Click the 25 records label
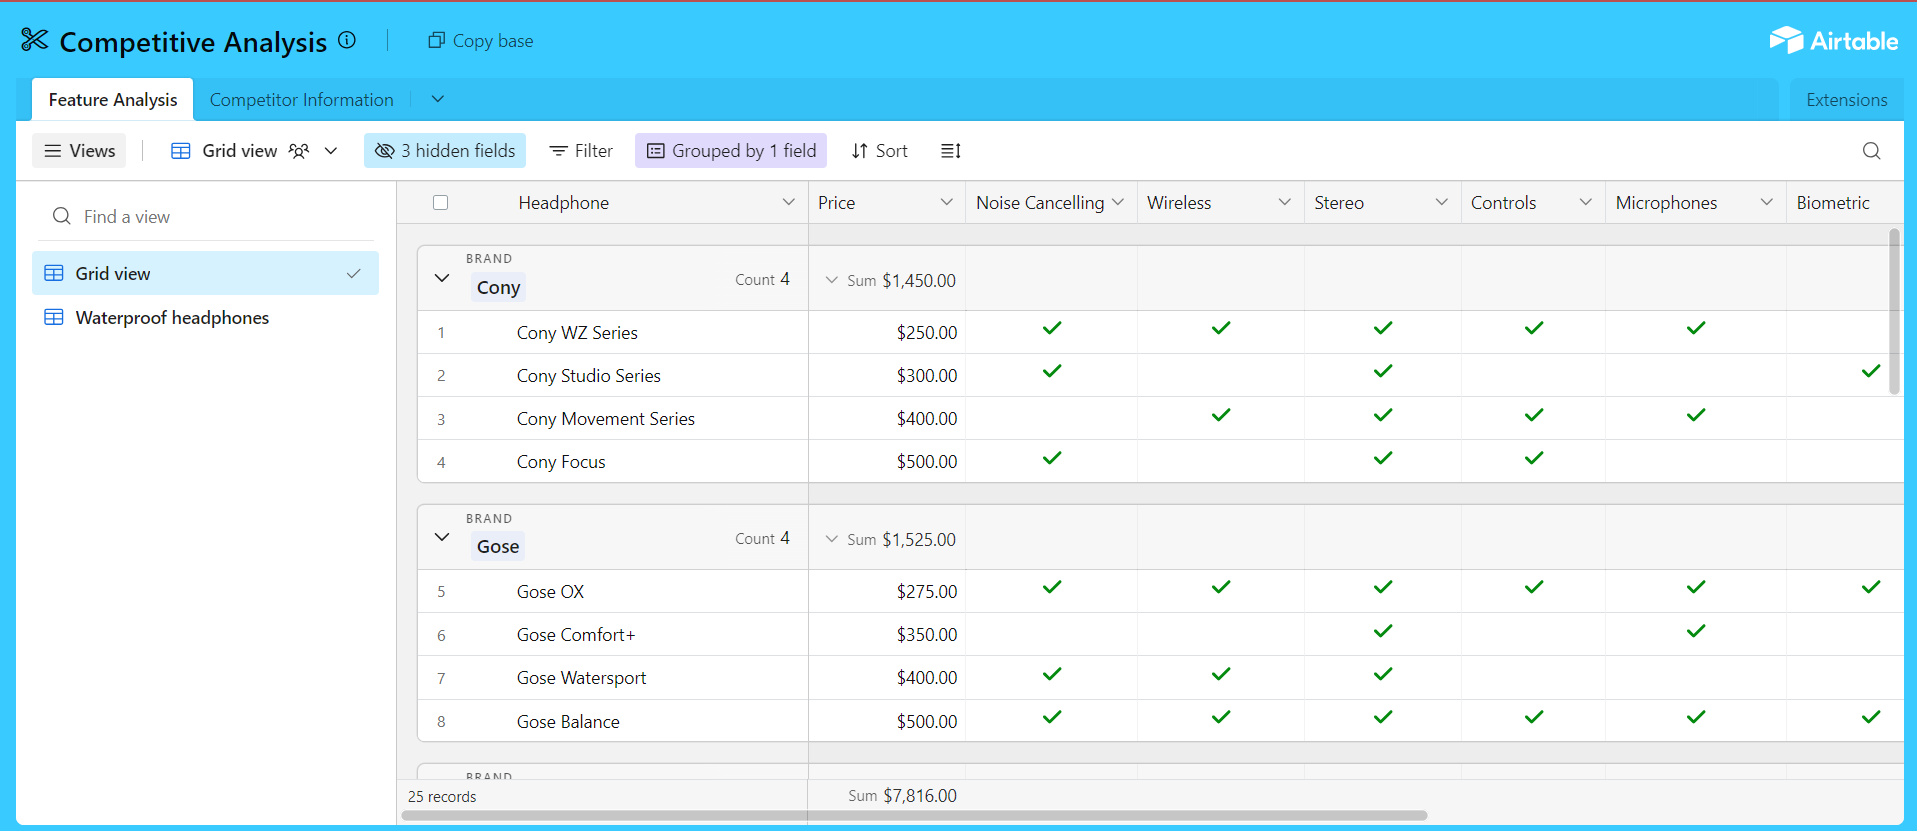 (442, 797)
